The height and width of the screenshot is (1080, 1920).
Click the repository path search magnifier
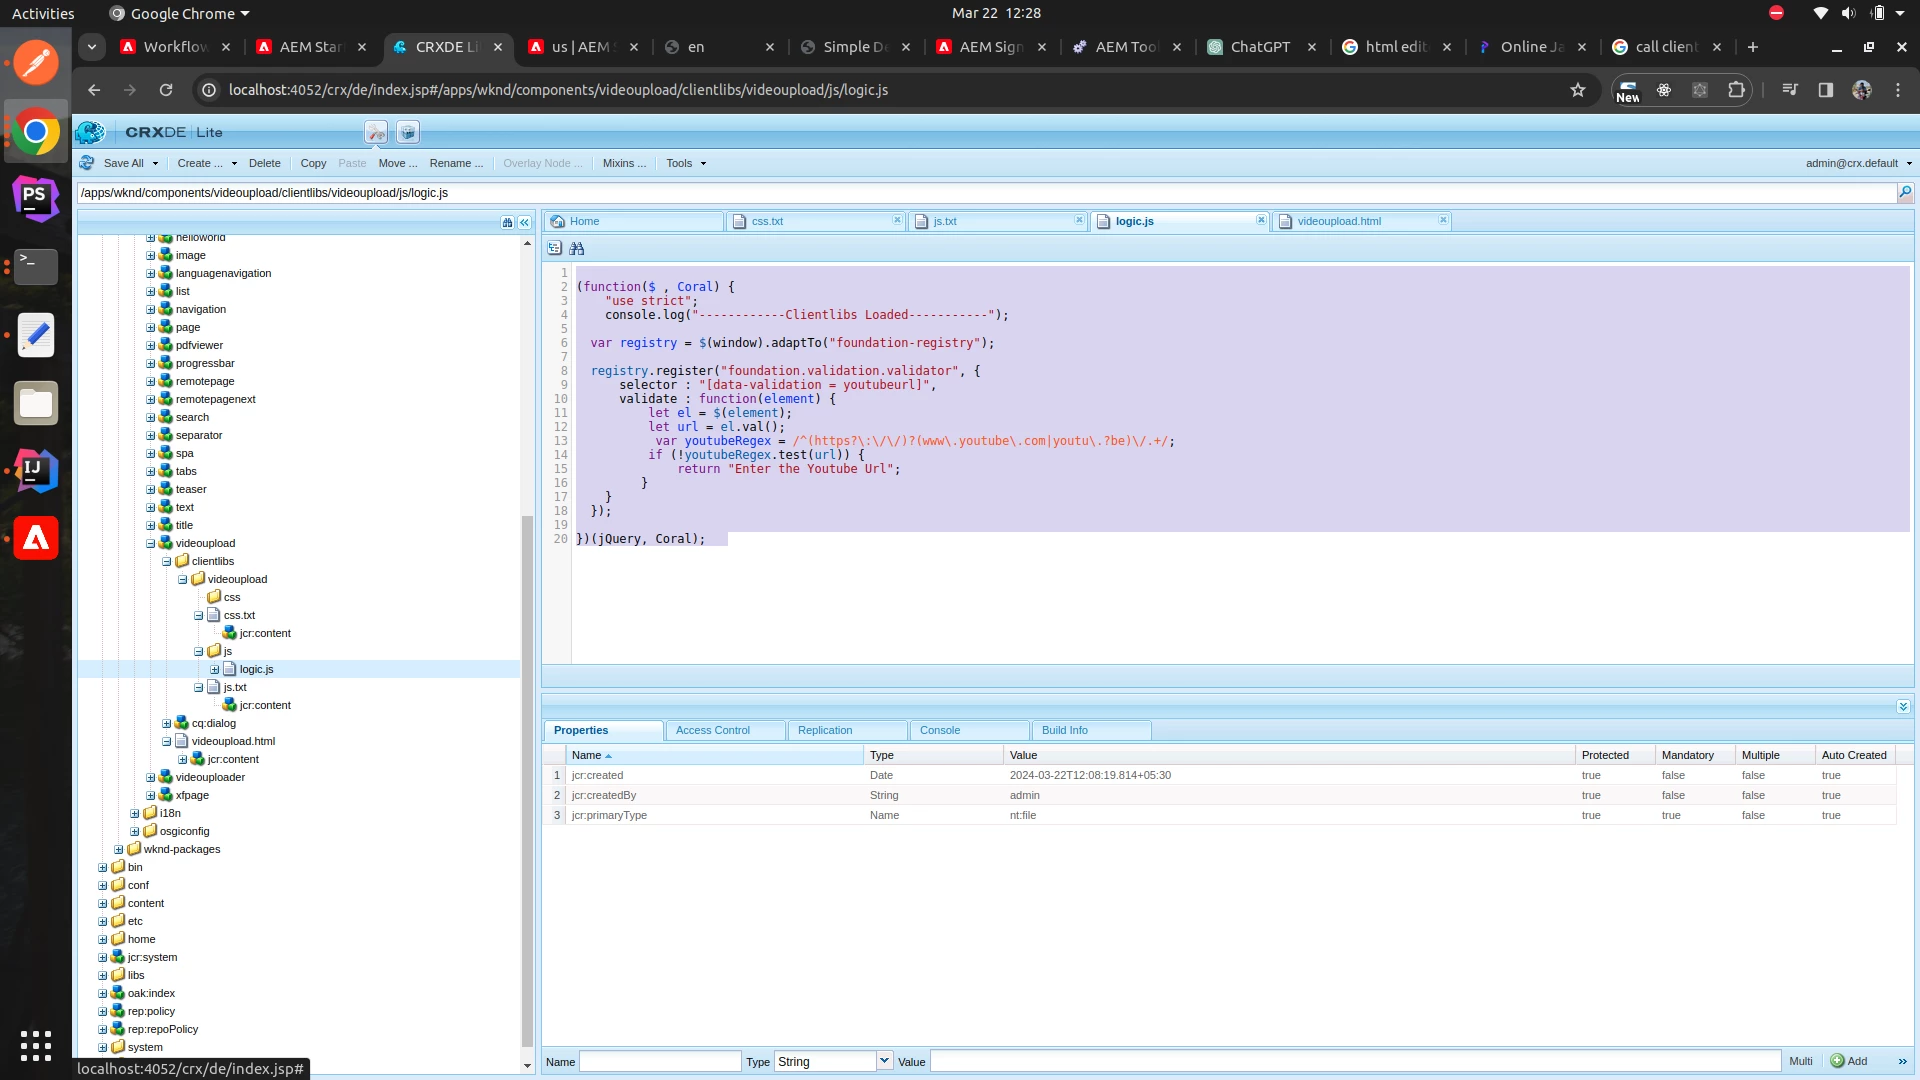coord(1905,192)
